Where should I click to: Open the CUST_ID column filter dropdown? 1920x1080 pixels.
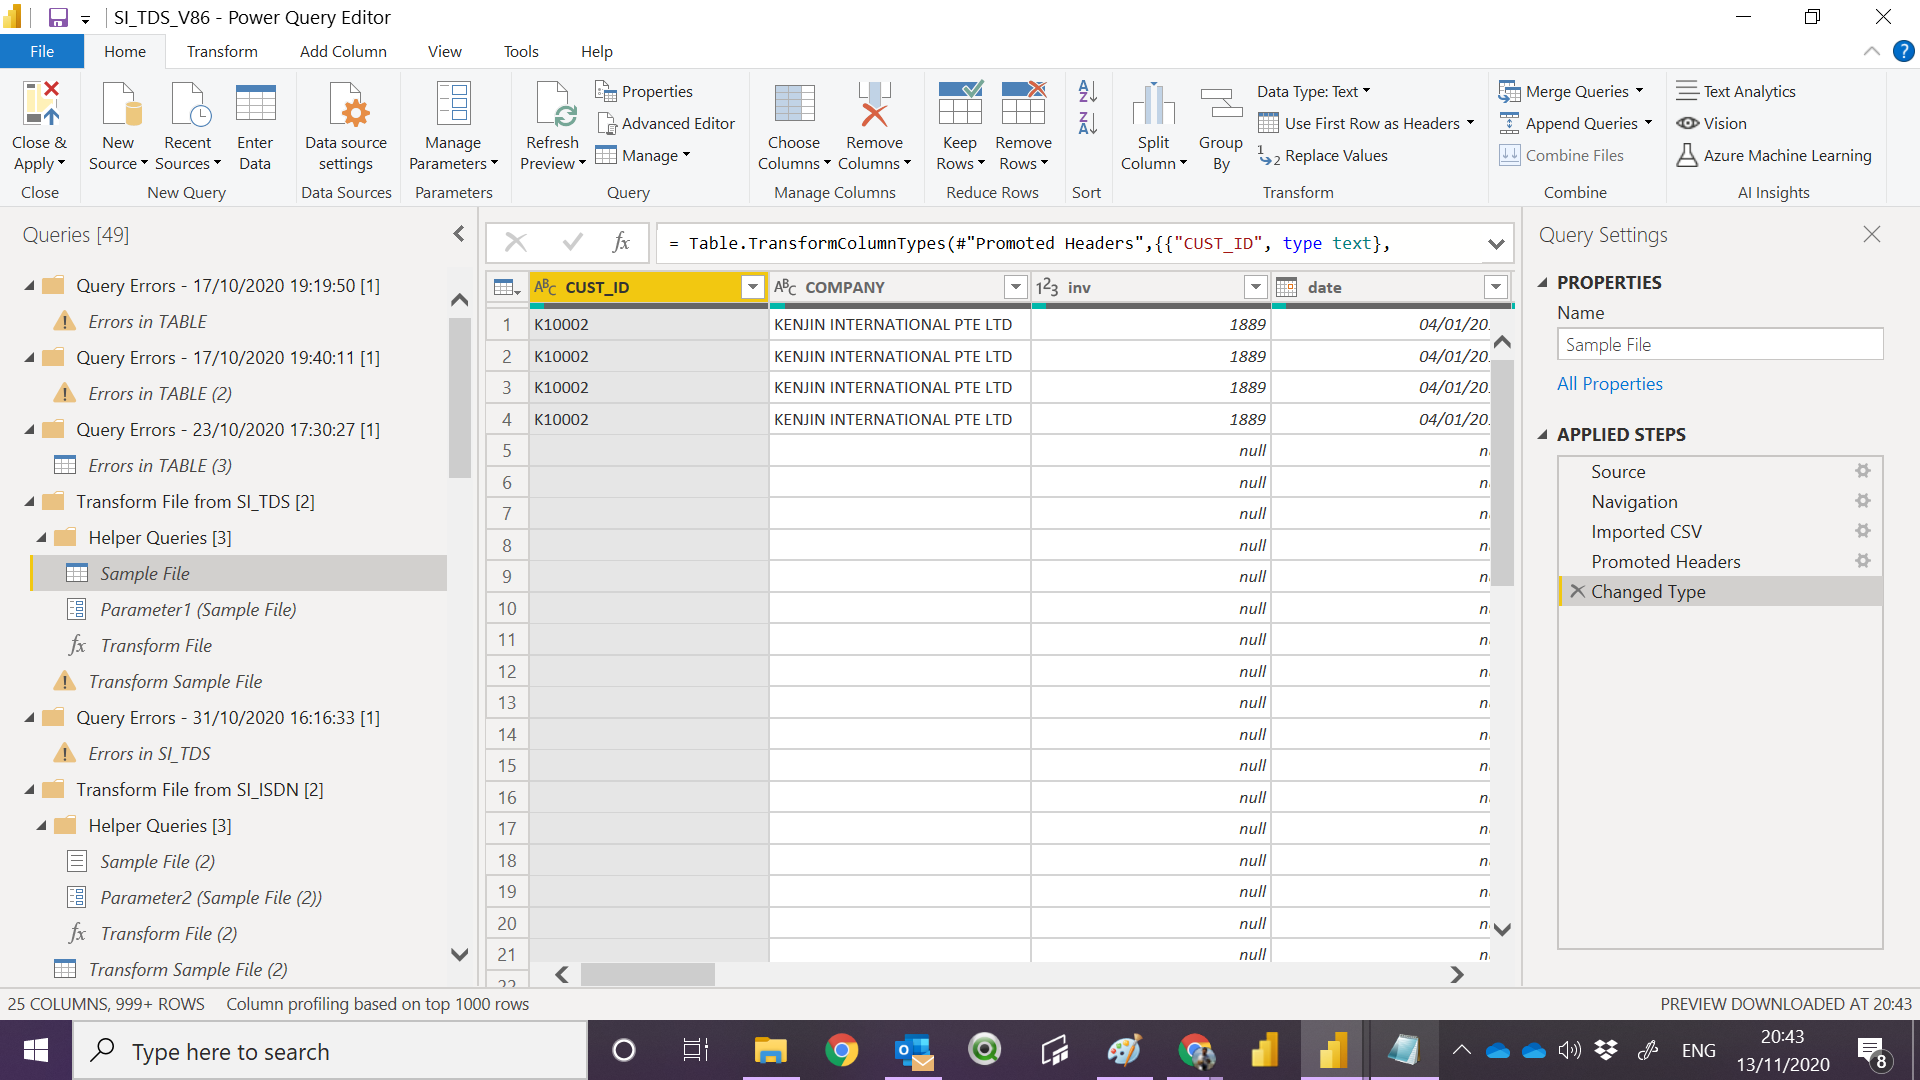click(x=753, y=287)
